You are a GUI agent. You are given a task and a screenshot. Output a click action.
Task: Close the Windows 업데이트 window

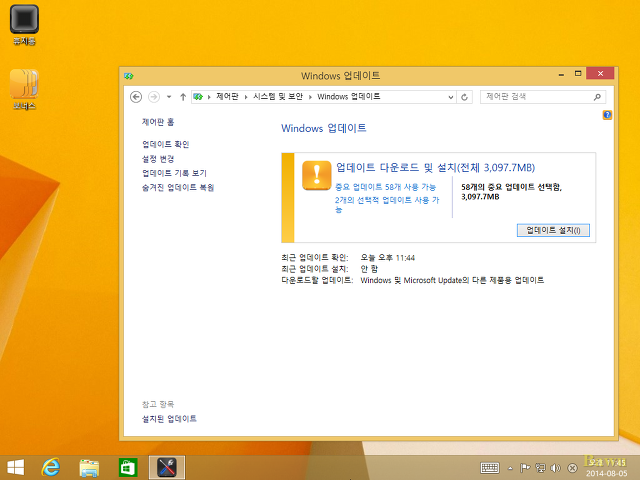click(600, 73)
